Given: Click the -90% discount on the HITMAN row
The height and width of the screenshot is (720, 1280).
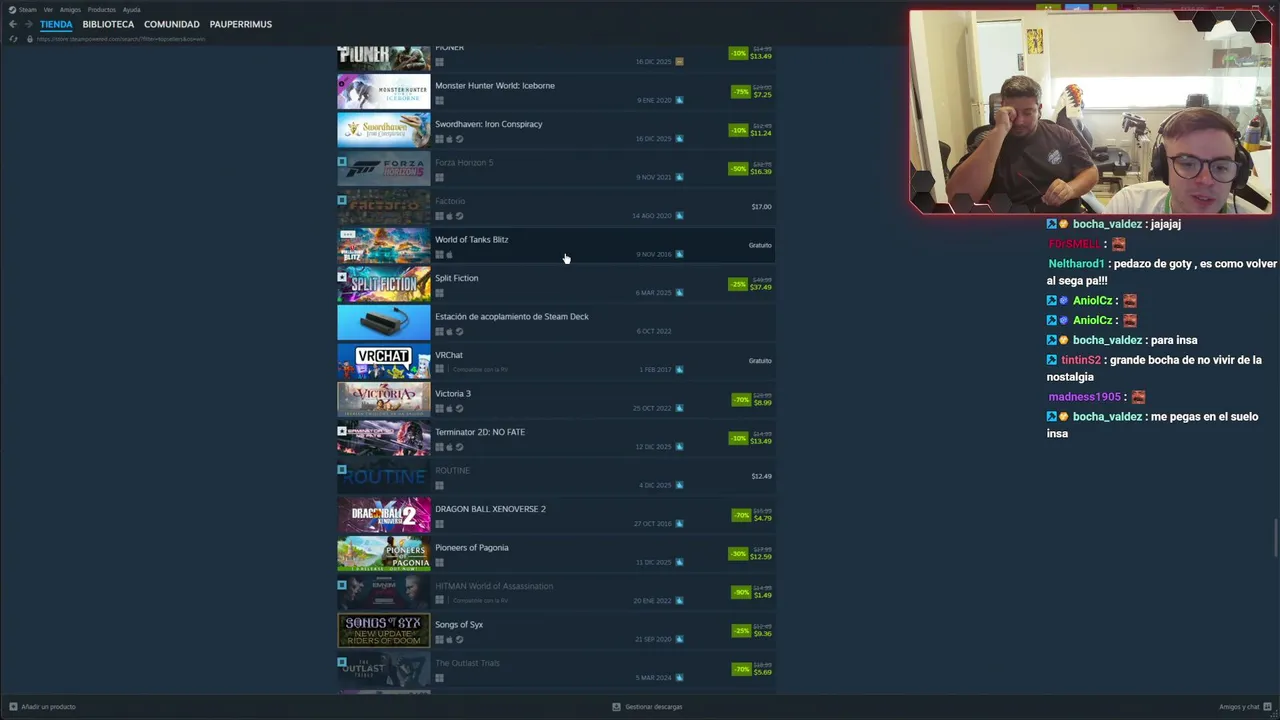Looking at the screenshot, I should [x=741, y=592].
